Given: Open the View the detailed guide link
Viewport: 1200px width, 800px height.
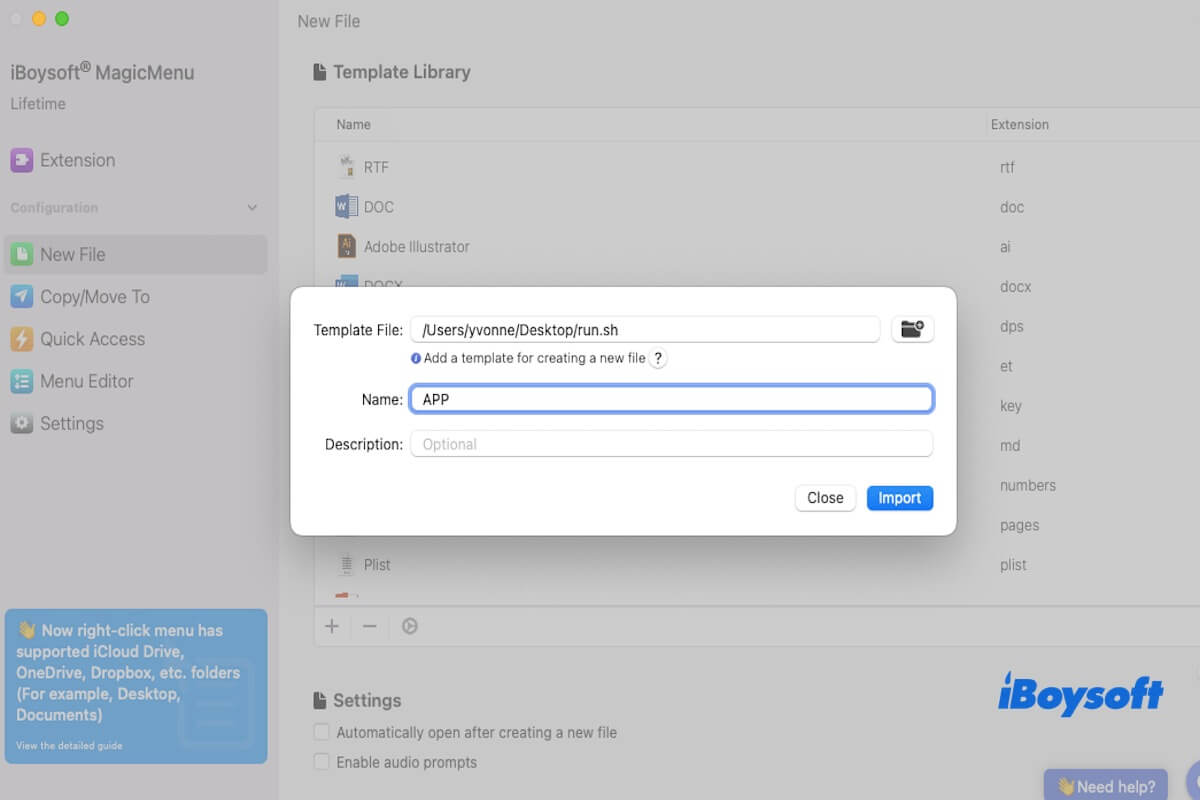Looking at the screenshot, I should [69, 746].
